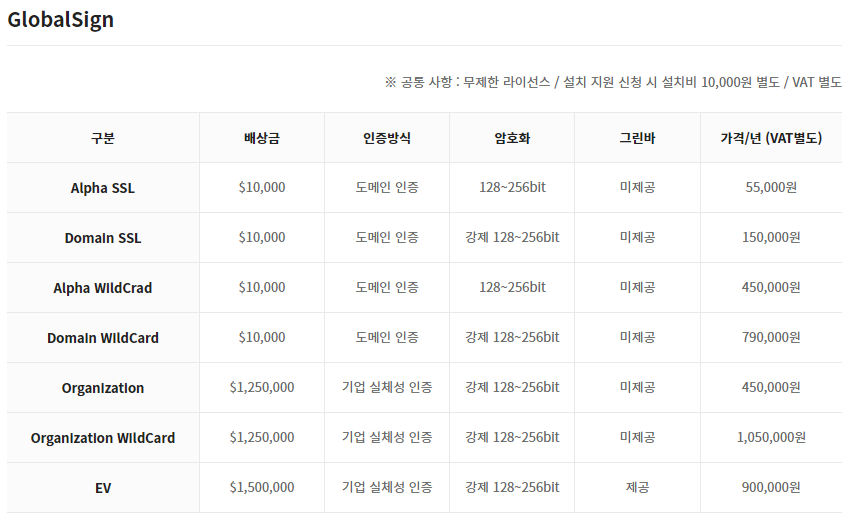The width and height of the screenshot is (849, 518).
Task: Click Organization WildCard's 기업 실체성 인증 cell
Action: tap(387, 437)
